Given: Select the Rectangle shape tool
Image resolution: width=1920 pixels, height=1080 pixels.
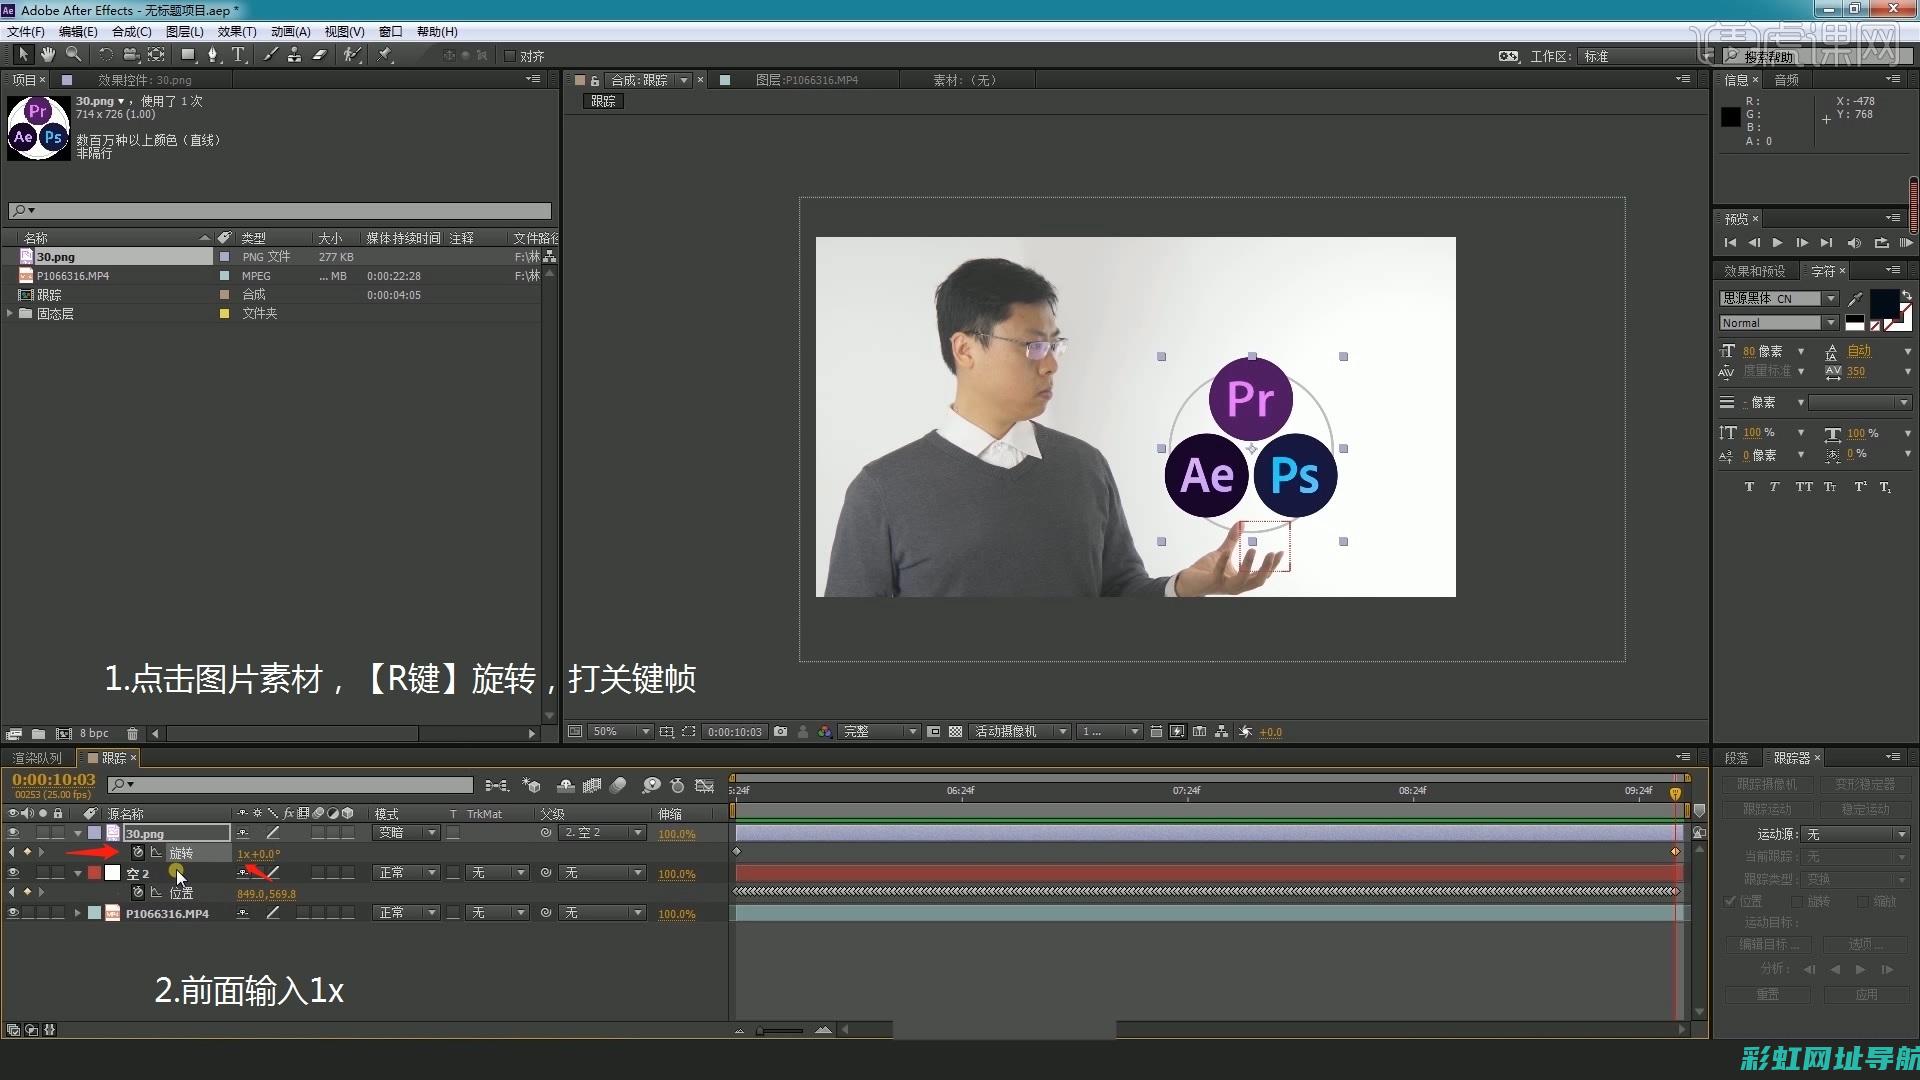Looking at the screenshot, I should [x=188, y=55].
